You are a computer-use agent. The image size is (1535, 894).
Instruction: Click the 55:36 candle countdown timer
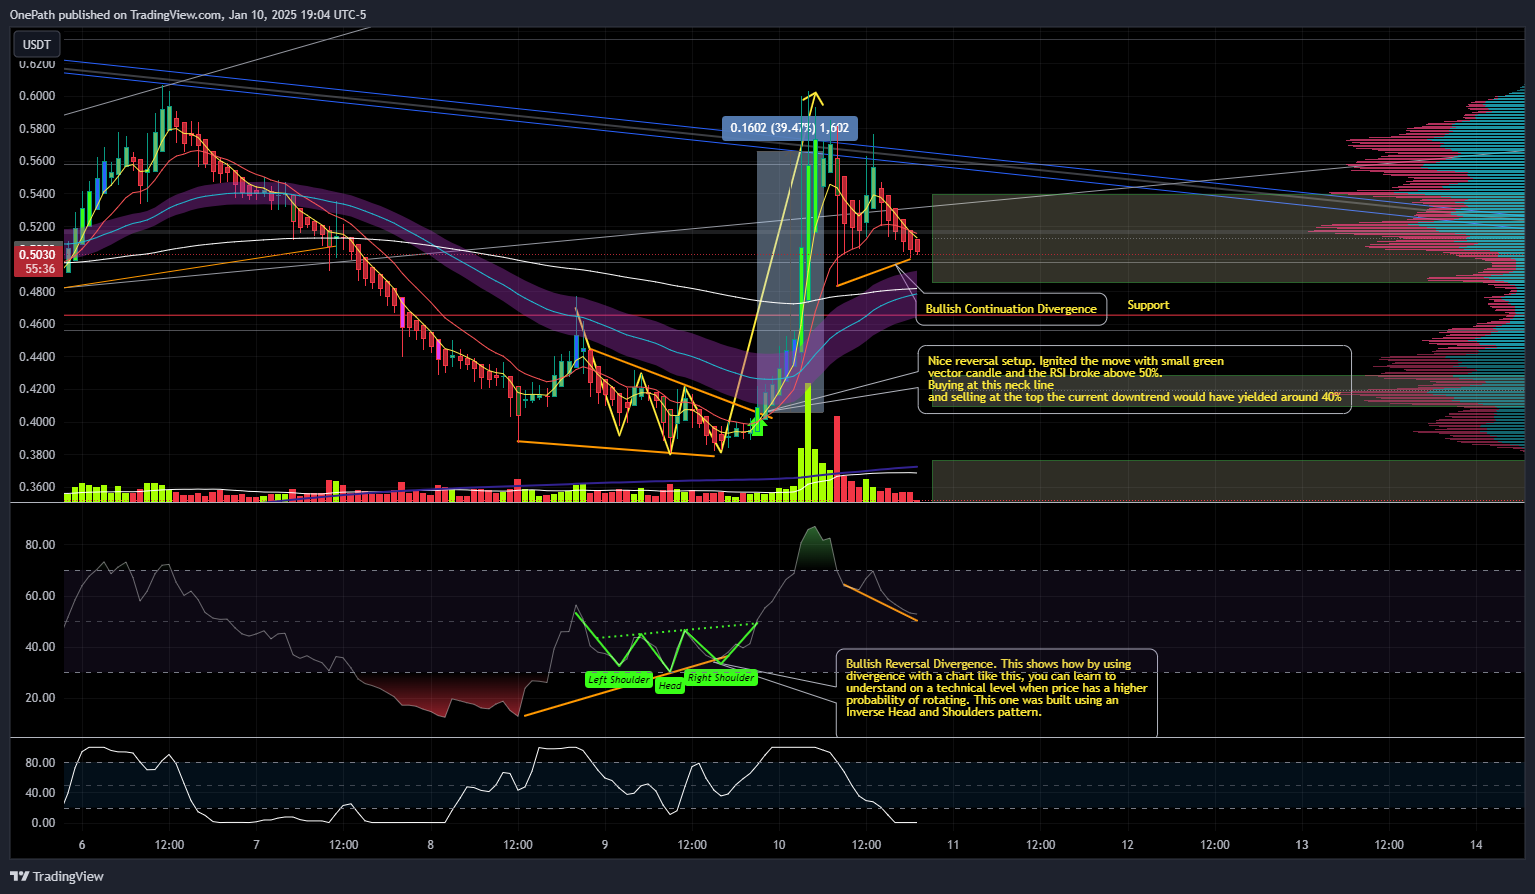pyautogui.click(x=40, y=269)
